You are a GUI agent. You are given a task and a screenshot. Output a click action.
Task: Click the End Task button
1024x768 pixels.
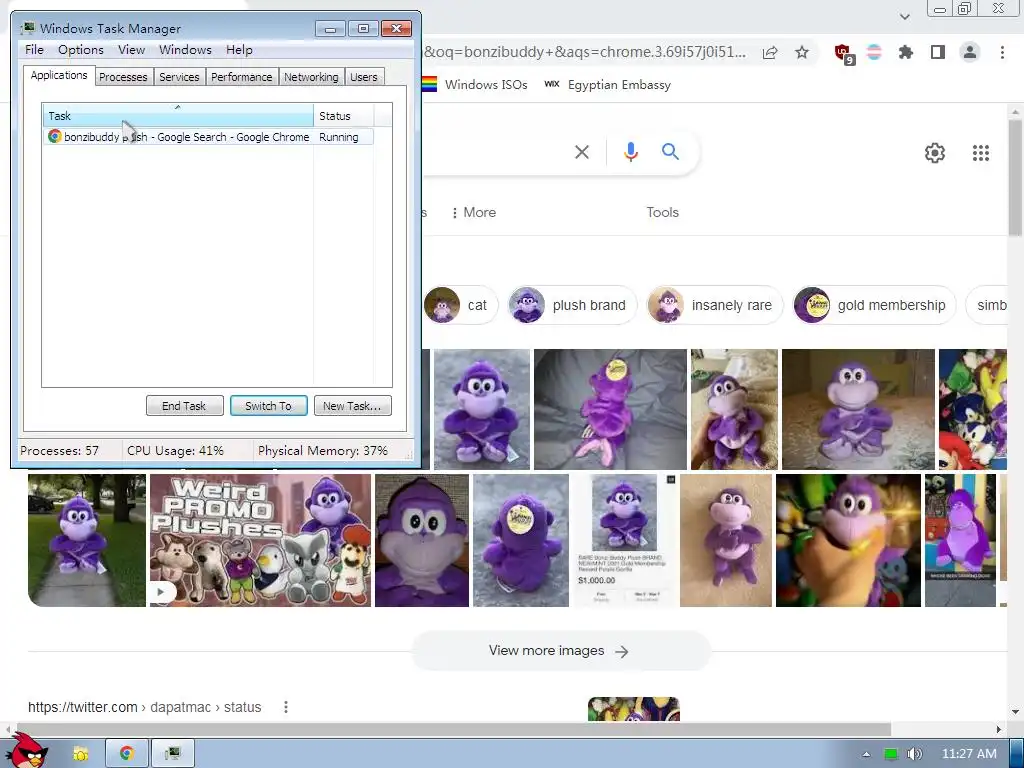point(184,406)
